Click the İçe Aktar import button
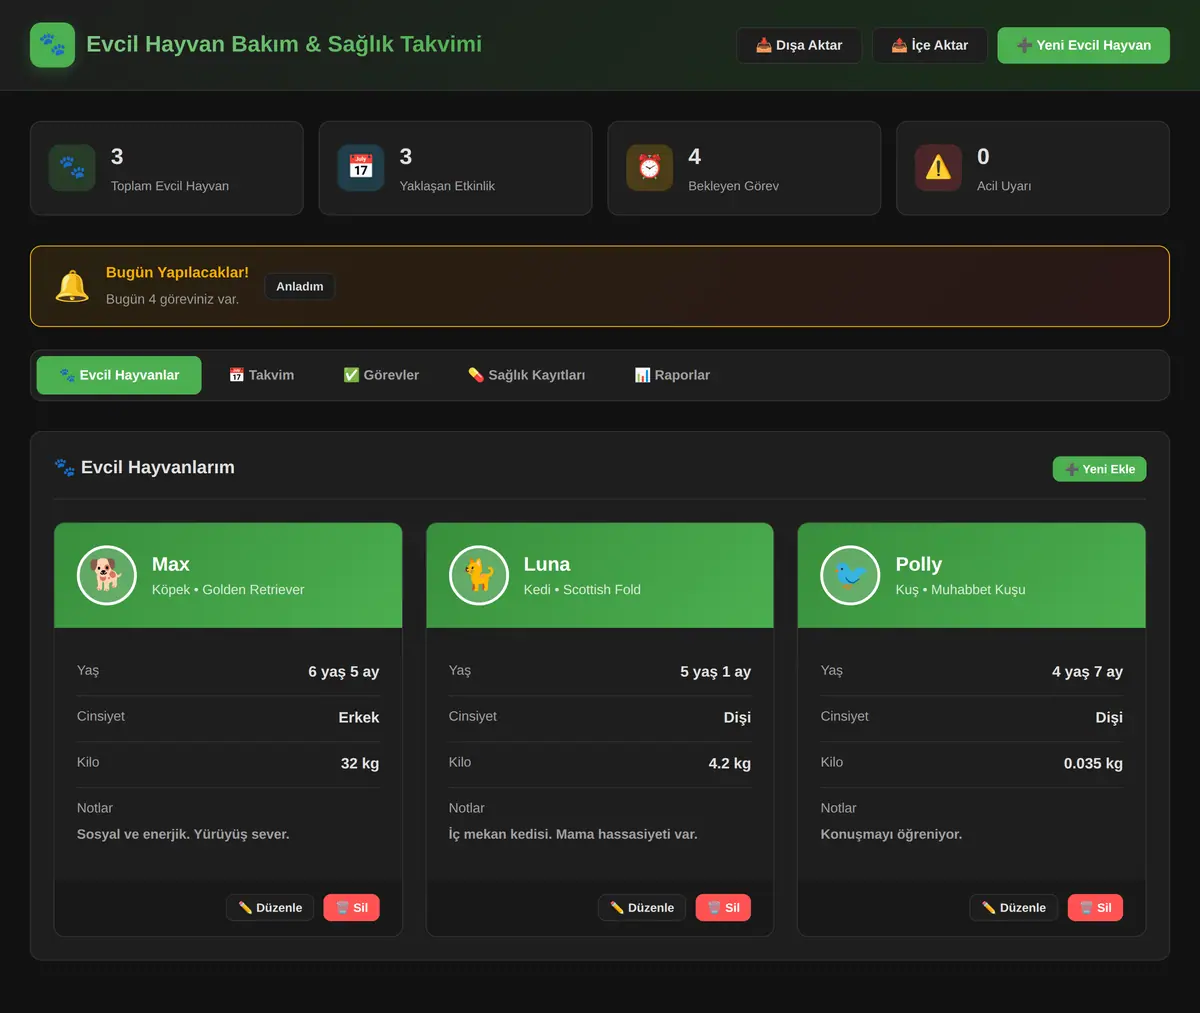Screen dimensions: 1200x1013 coord(930,45)
